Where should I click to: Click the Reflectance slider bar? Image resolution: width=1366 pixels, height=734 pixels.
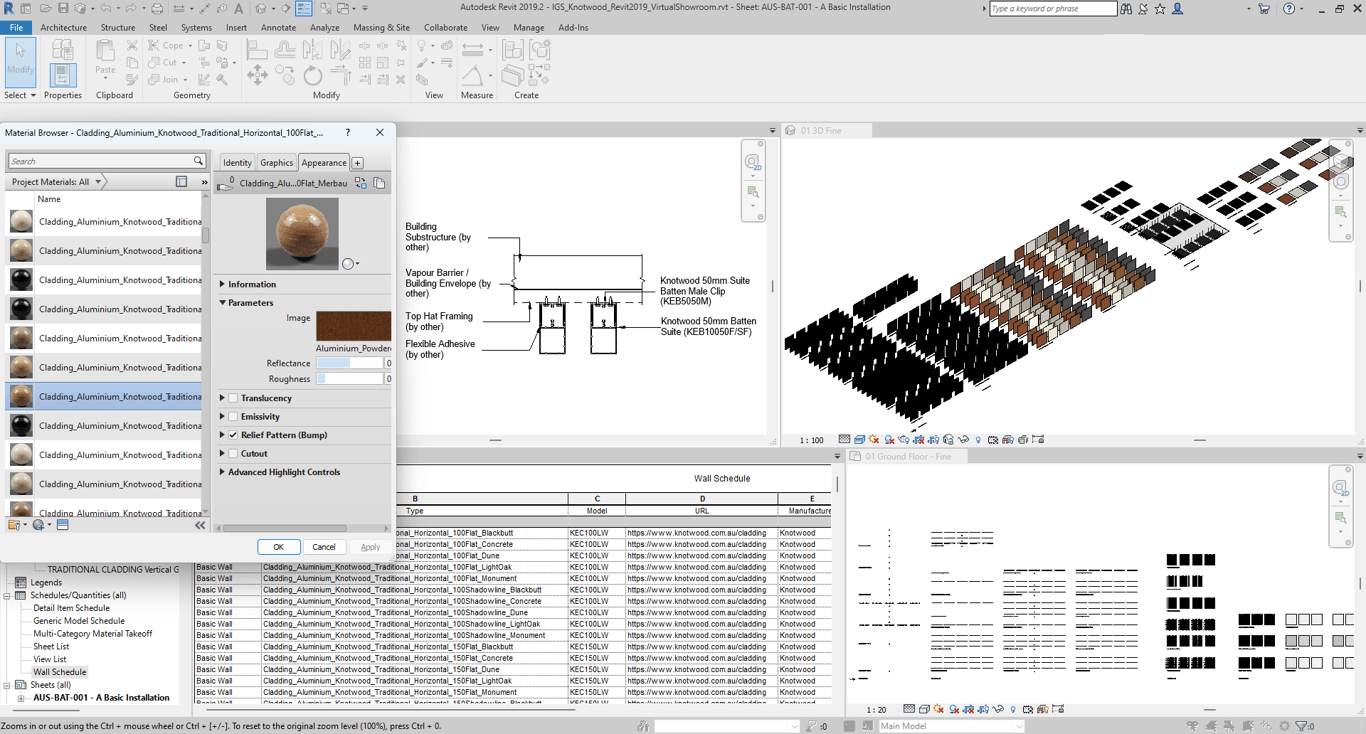350,364
